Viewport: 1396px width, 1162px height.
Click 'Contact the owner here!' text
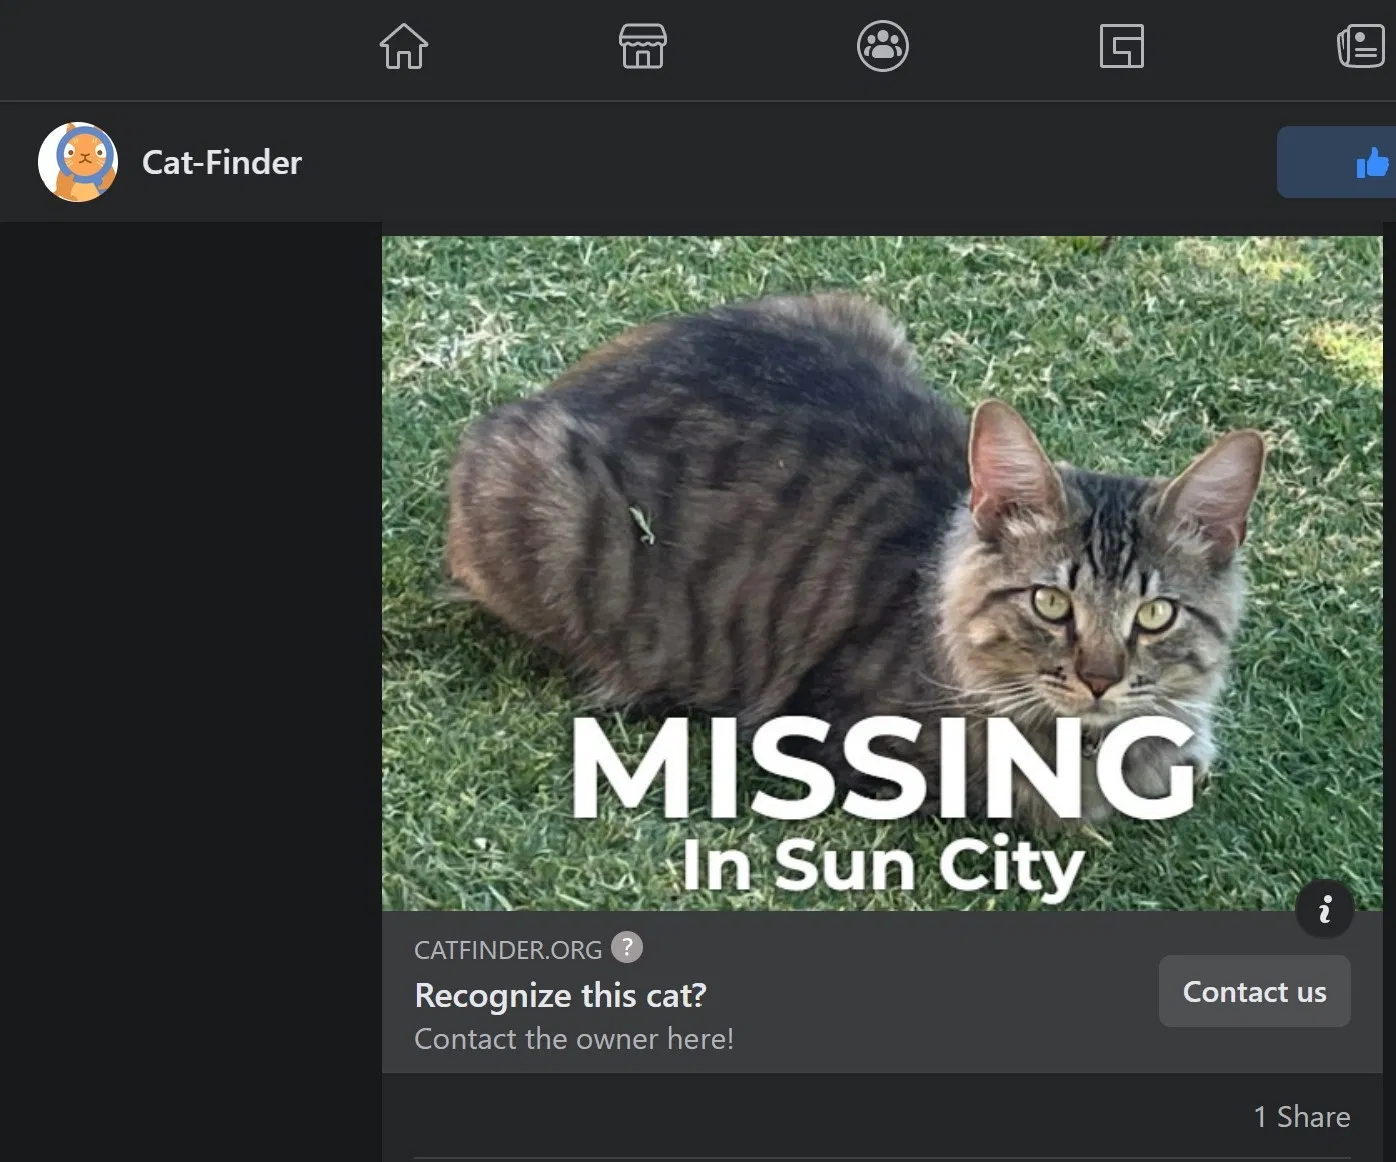[x=574, y=1039]
